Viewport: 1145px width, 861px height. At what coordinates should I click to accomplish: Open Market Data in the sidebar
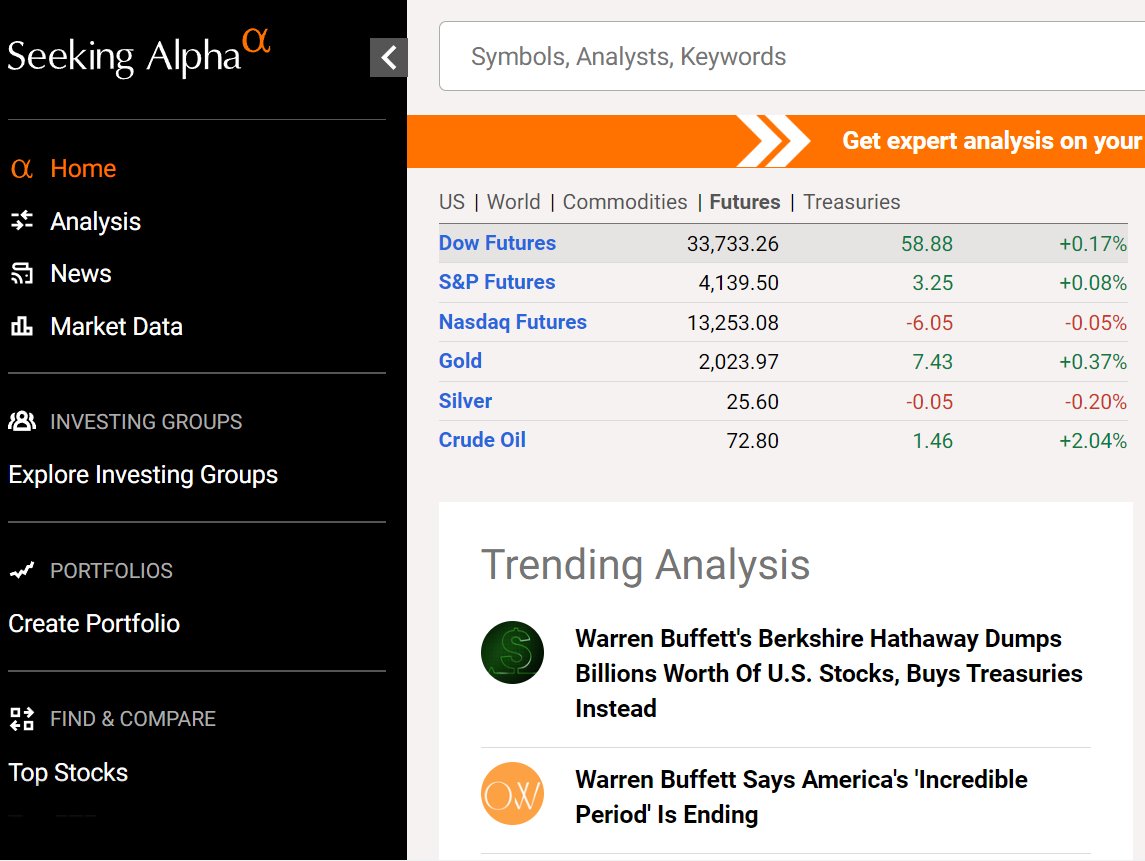point(117,326)
